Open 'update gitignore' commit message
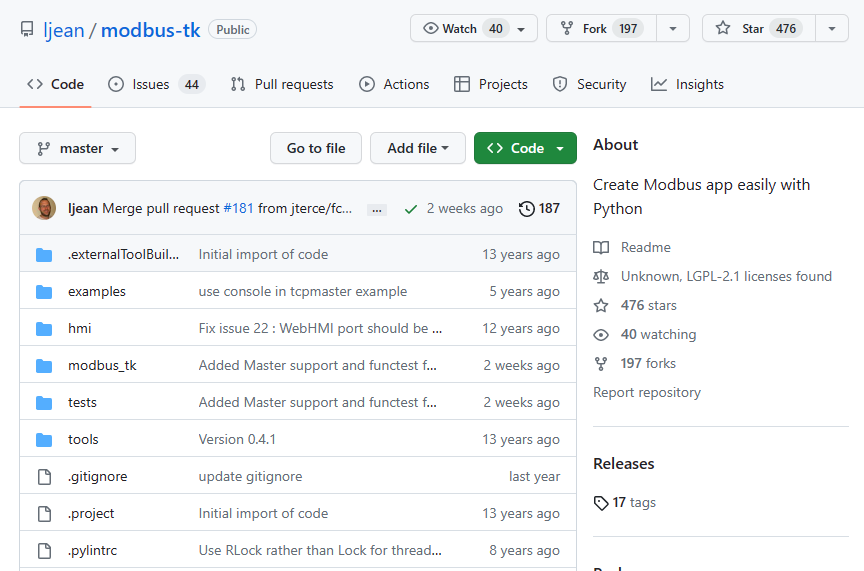 (x=250, y=476)
